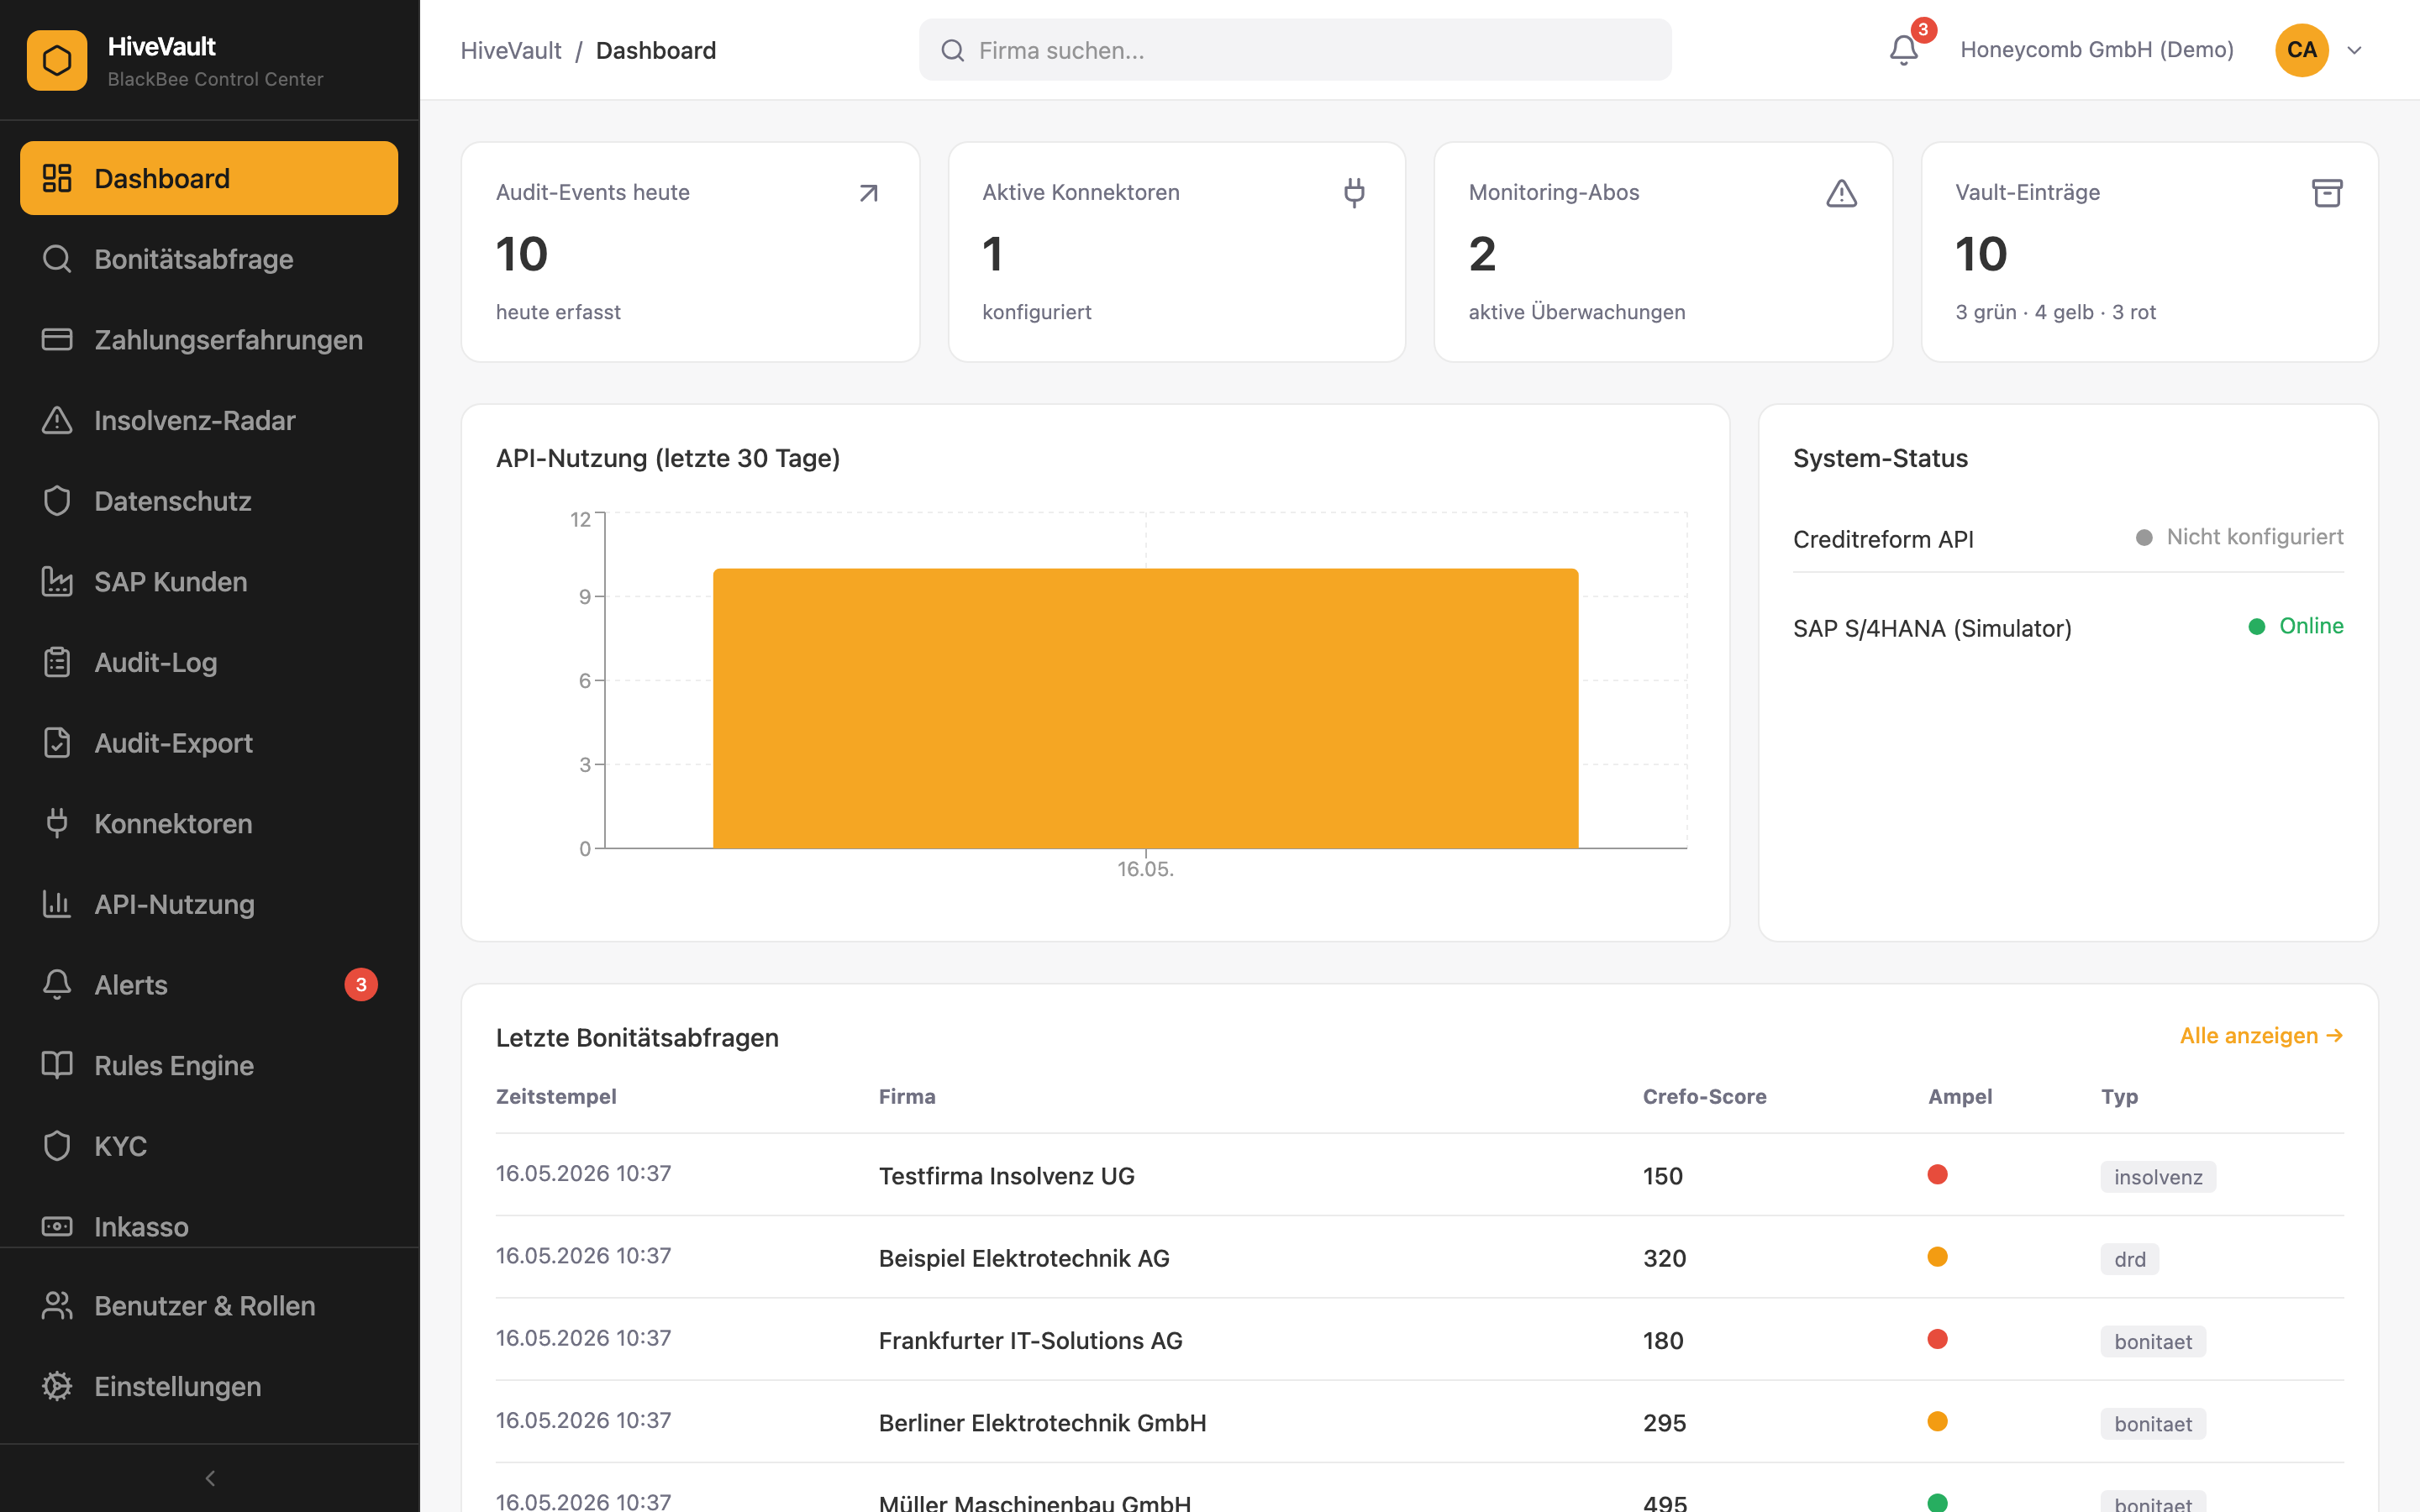This screenshot has height=1512, width=2420.
Task: Click the Benutzer & Rollen users icon
Action: [x=57, y=1306]
